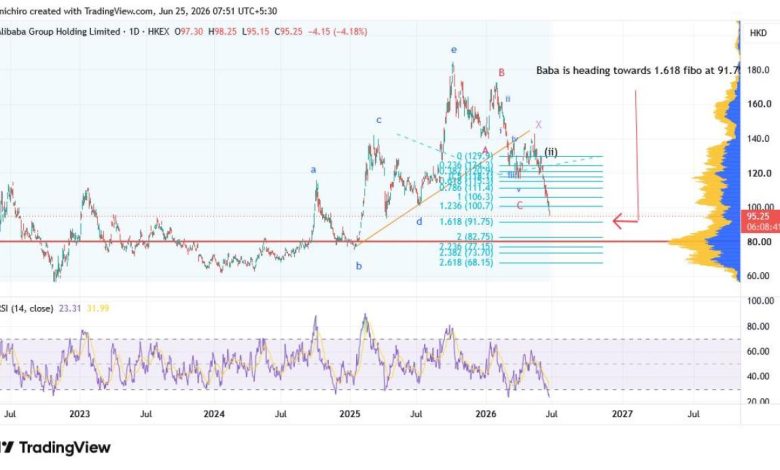The image size is (780, 470).
Task: Open the HKD currency label on the price axis
Action: [758, 33]
